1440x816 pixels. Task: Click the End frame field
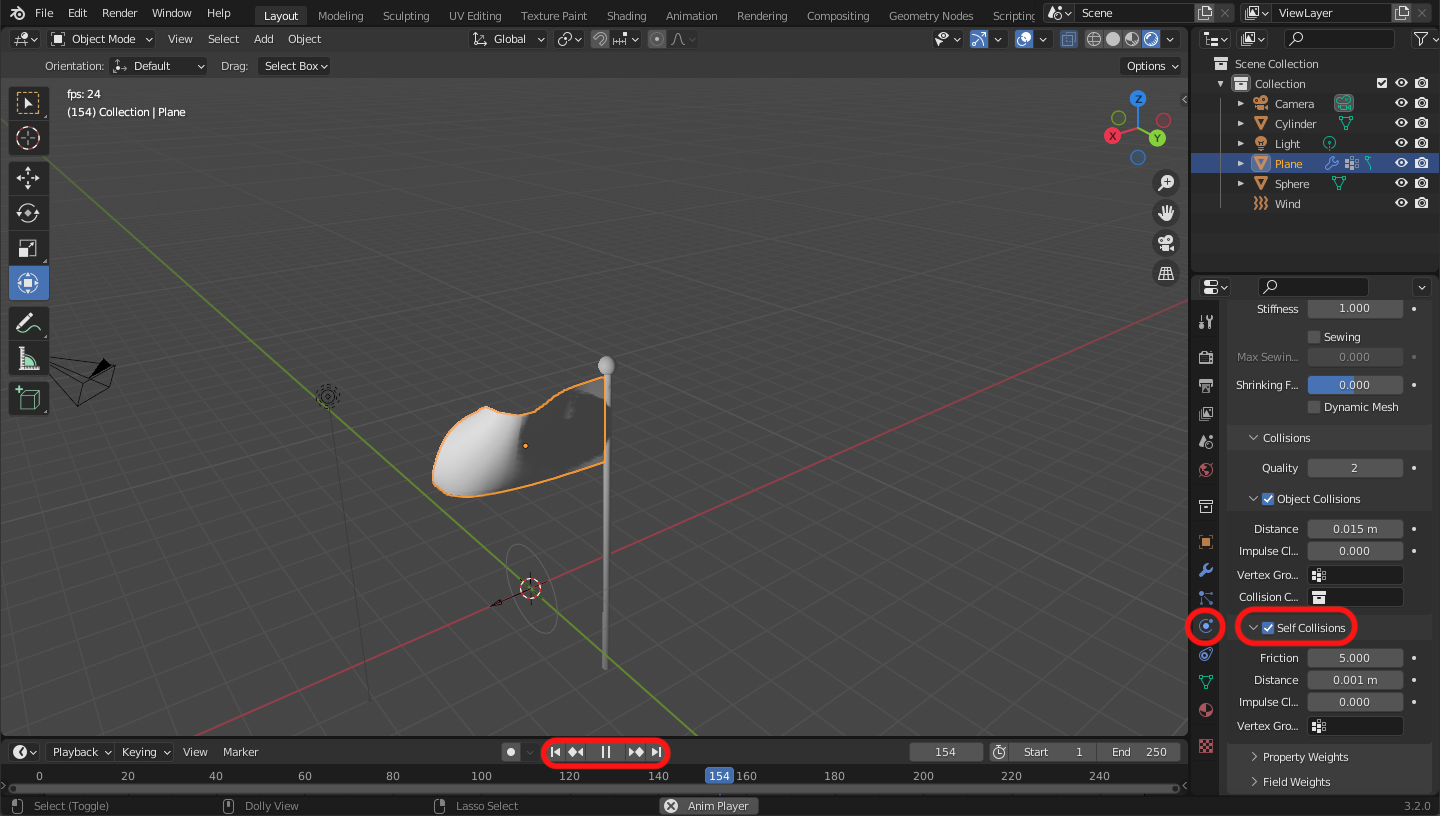point(1139,752)
